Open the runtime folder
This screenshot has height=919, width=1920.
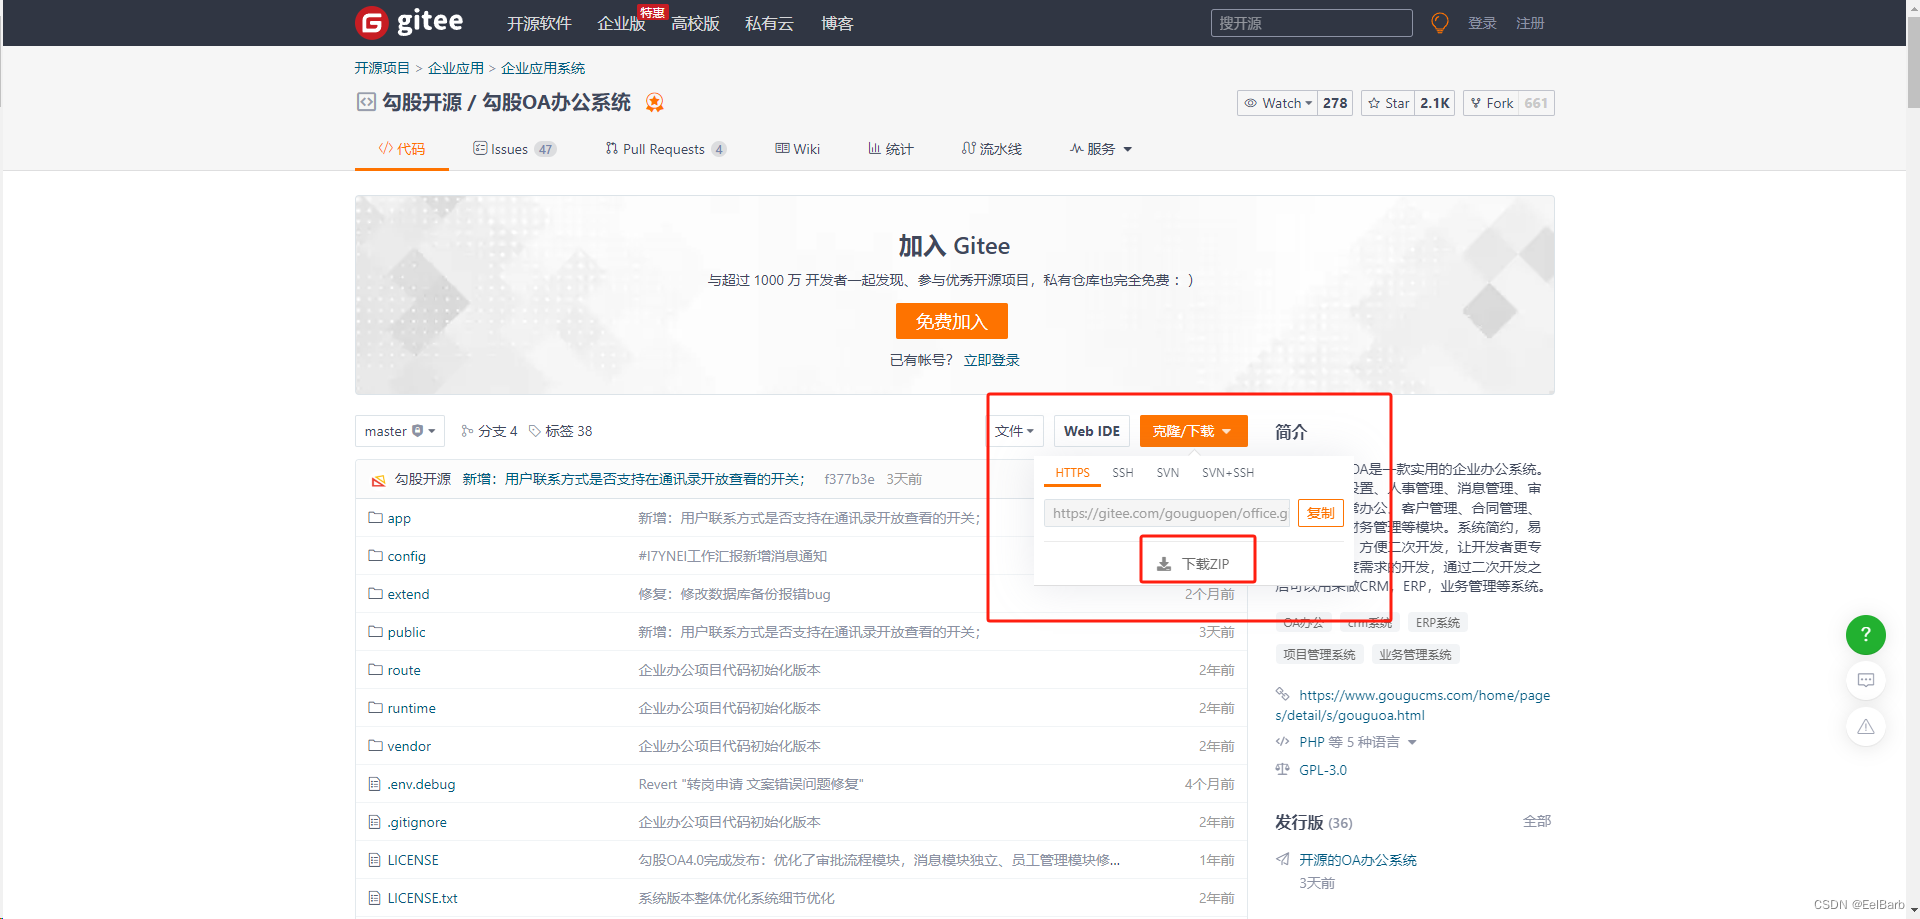[x=411, y=708]
